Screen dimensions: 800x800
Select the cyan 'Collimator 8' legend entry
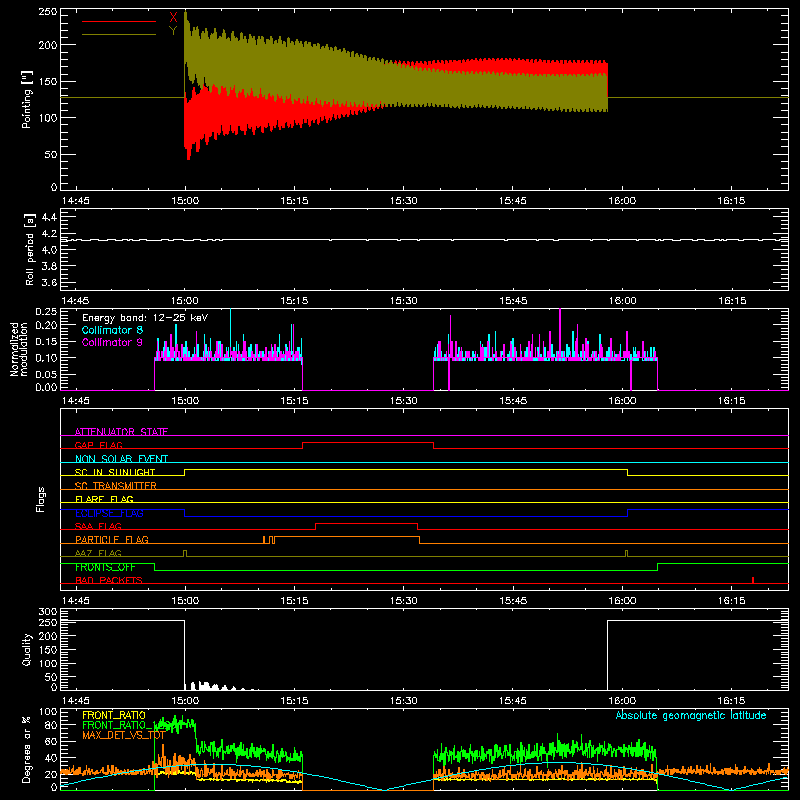[112, 330]
